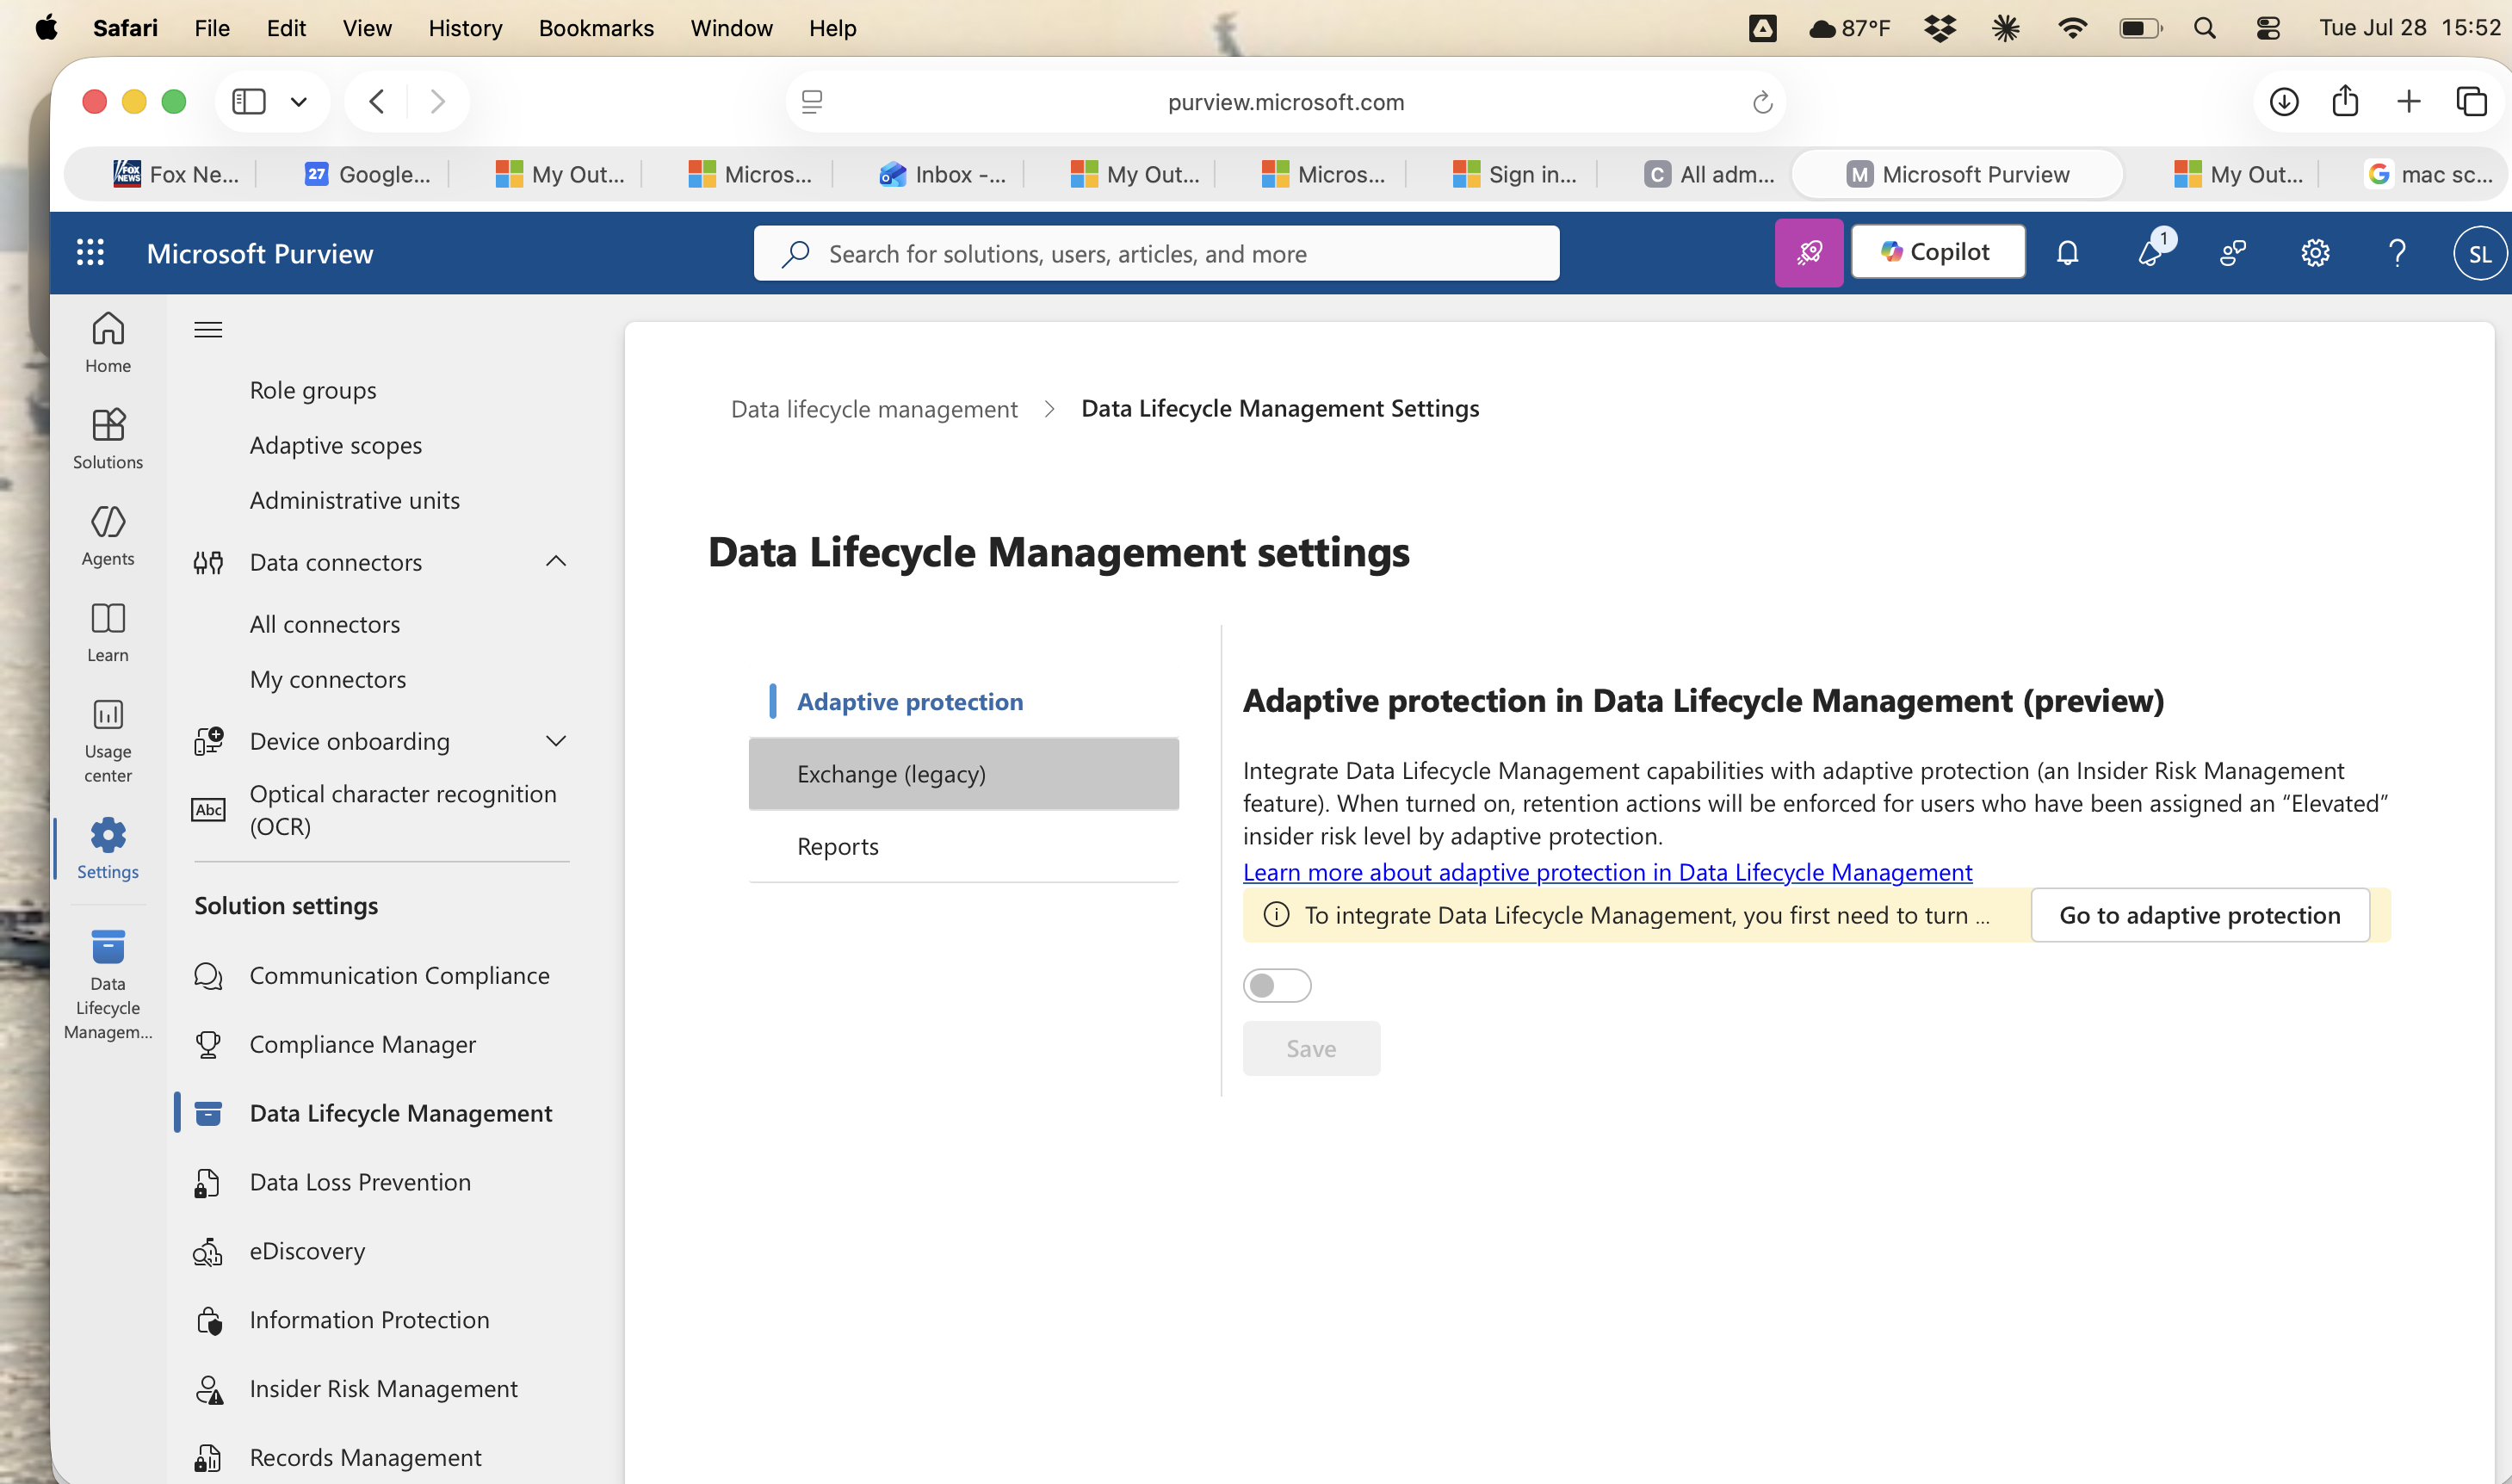Open a new Safari tab with plus icon
The width and height of the screenshot is (2512, 1484).
click(x=2409, y=102)
